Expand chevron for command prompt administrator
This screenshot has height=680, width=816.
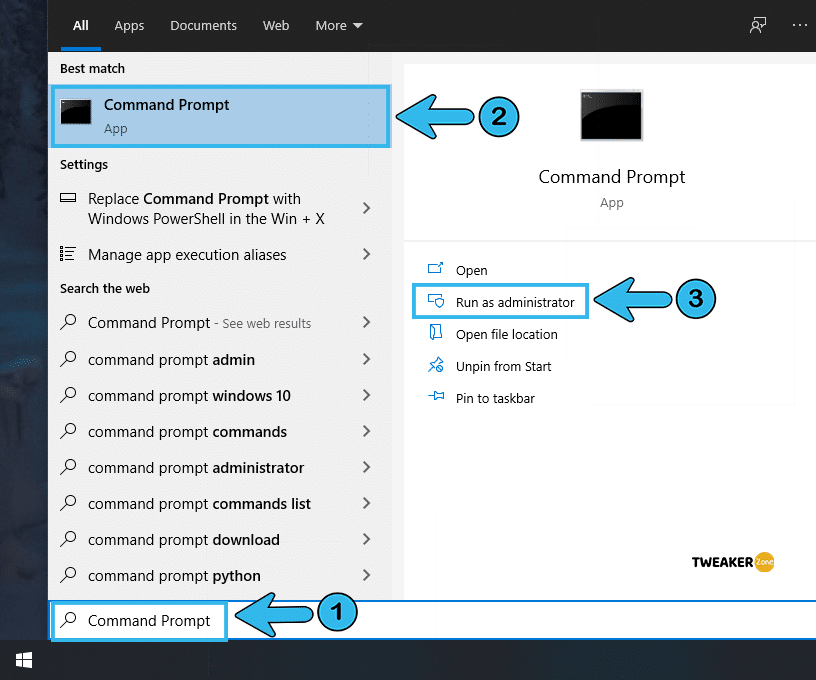[366, 467]
